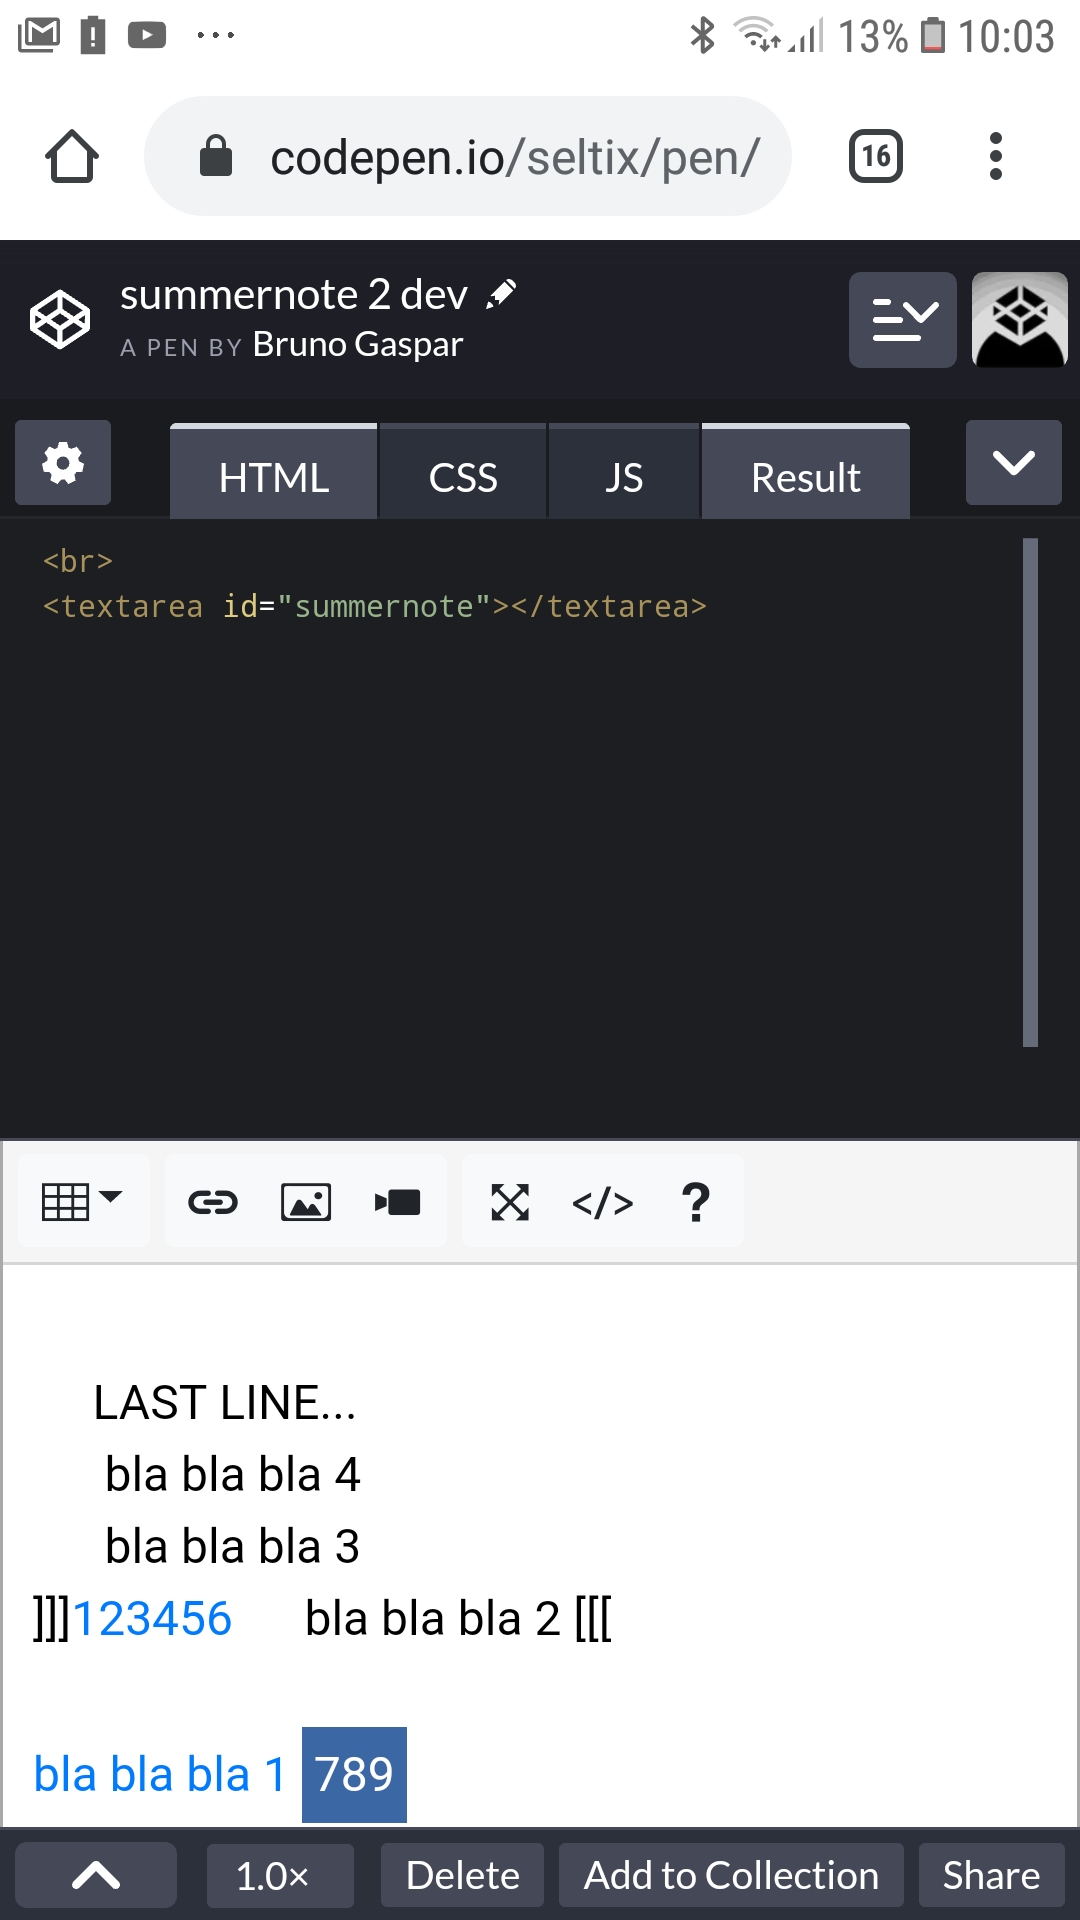Open the browser overflow menu
The width and height of the screenshot is (1080, 1920).
(996, 155)
